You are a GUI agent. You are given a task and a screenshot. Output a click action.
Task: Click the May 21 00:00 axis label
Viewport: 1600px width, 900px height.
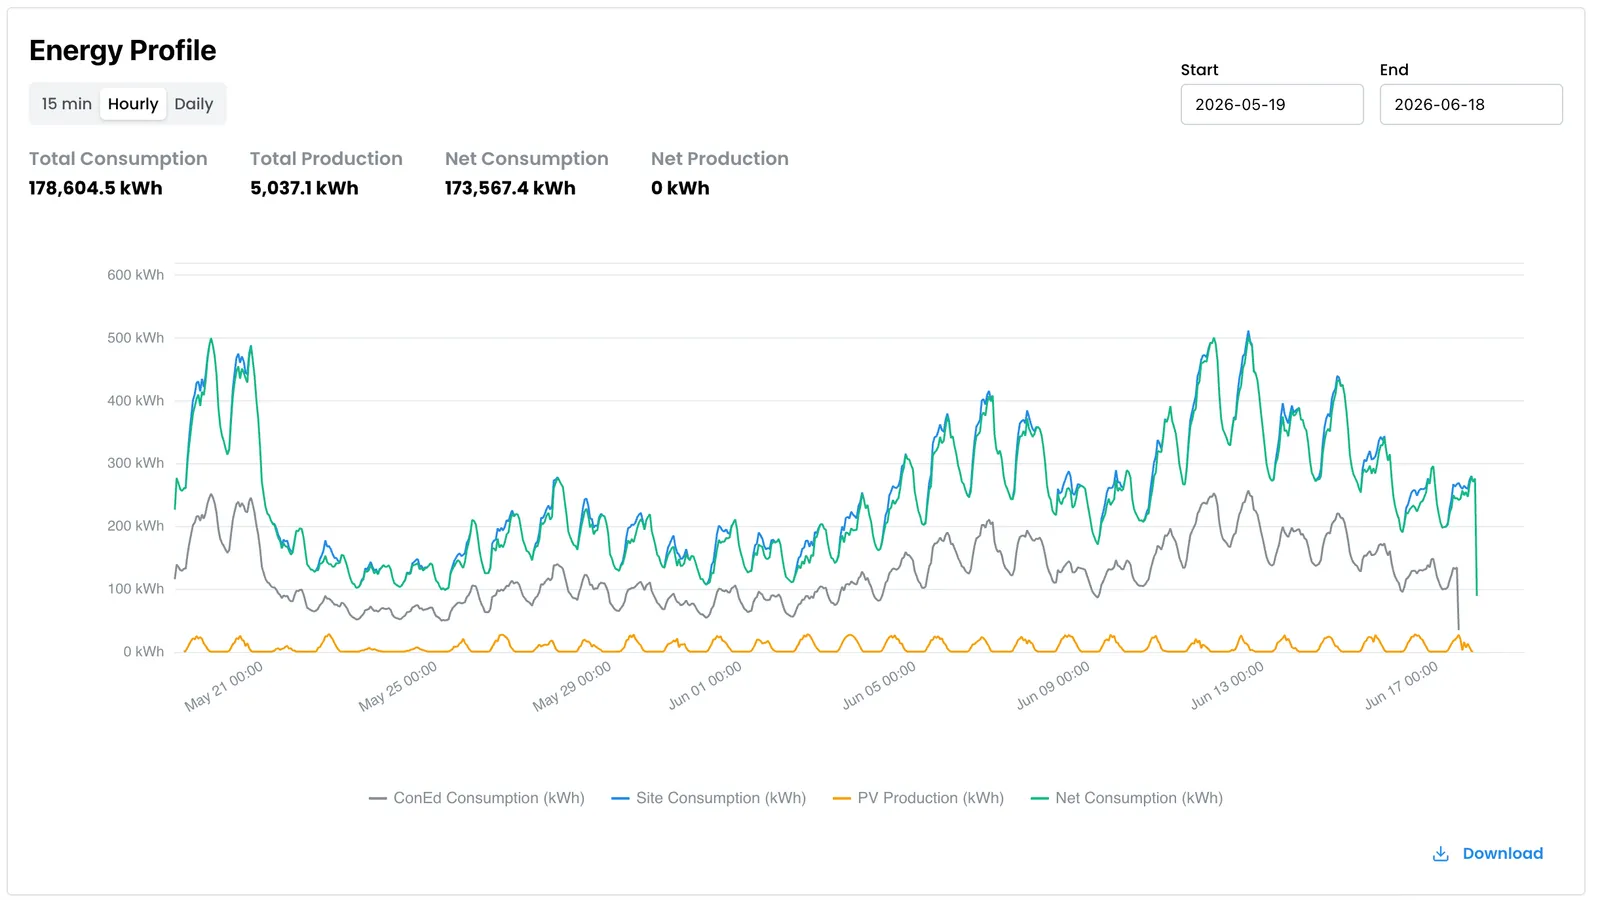tap(224, 686)
